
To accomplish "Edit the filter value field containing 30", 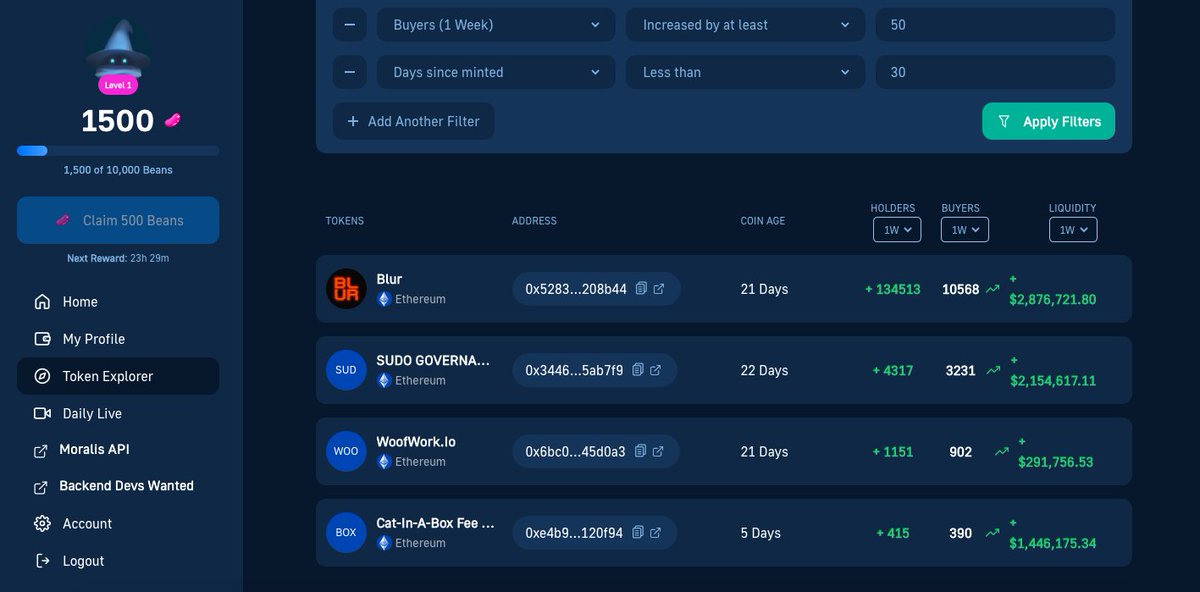I will pyautogui.click(x=995, y=72).
